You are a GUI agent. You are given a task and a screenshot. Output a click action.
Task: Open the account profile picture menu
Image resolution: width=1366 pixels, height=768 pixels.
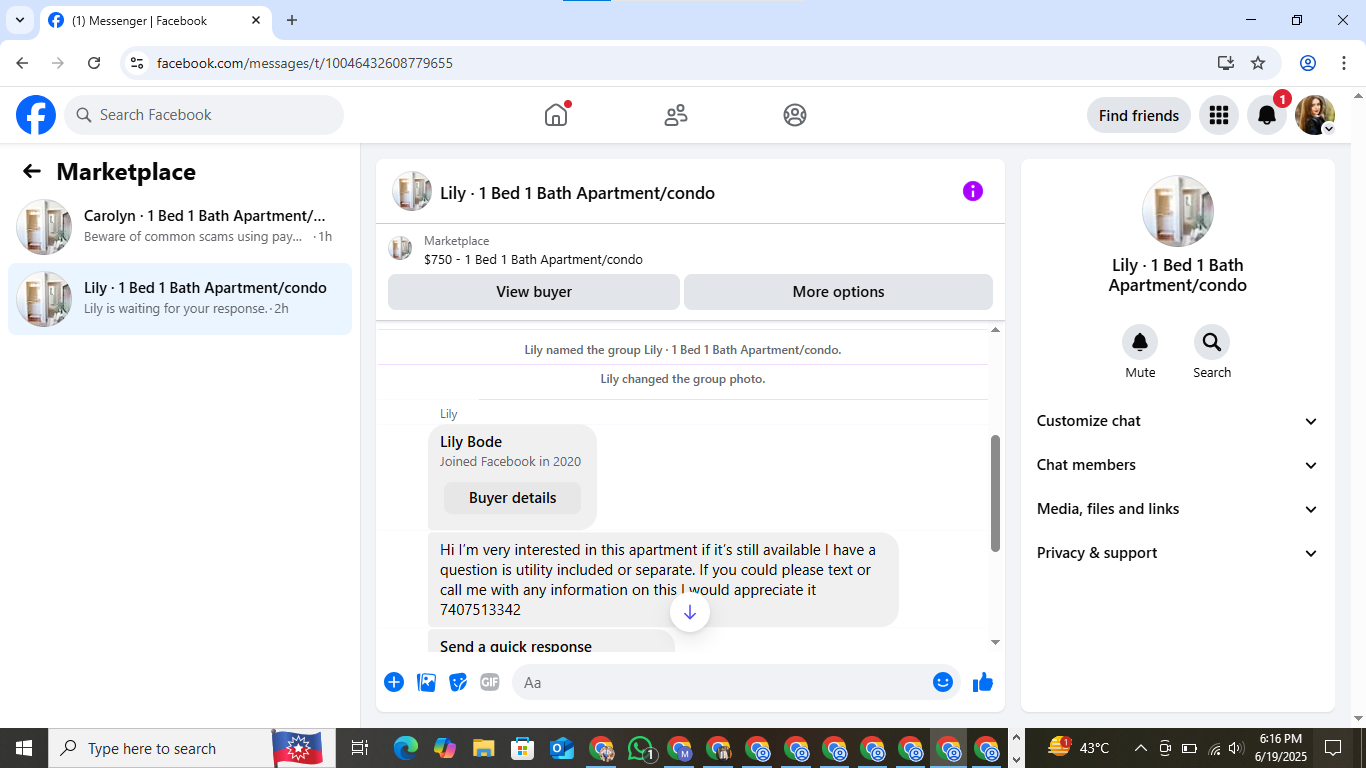point(1315,115)
